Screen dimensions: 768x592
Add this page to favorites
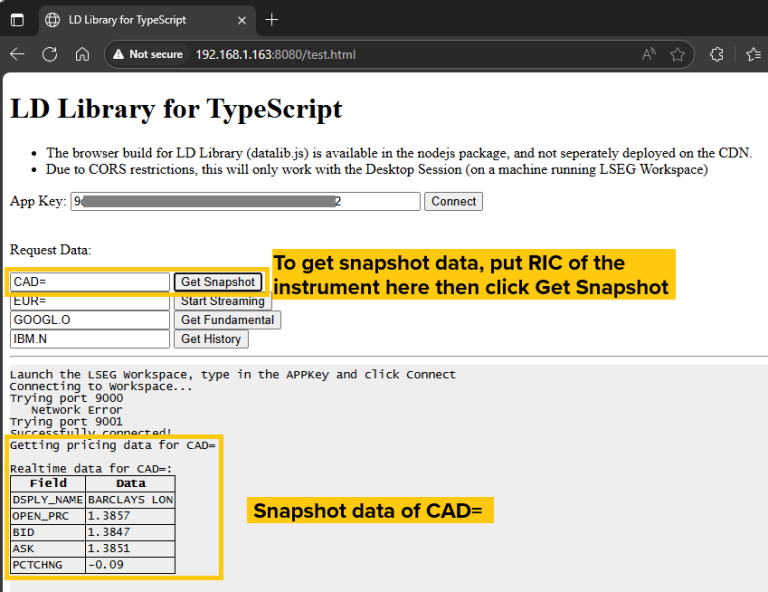point(677,54)
